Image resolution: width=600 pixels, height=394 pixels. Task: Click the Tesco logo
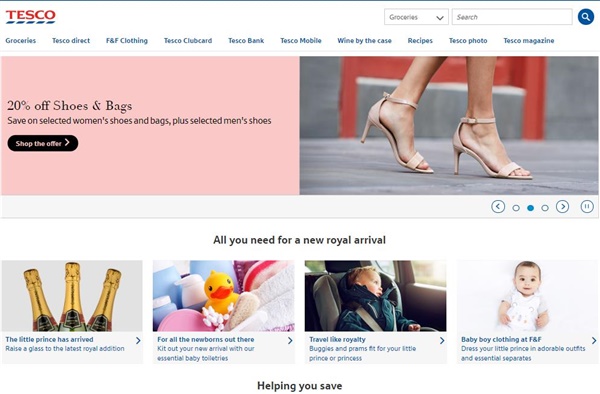click(31, 16)
